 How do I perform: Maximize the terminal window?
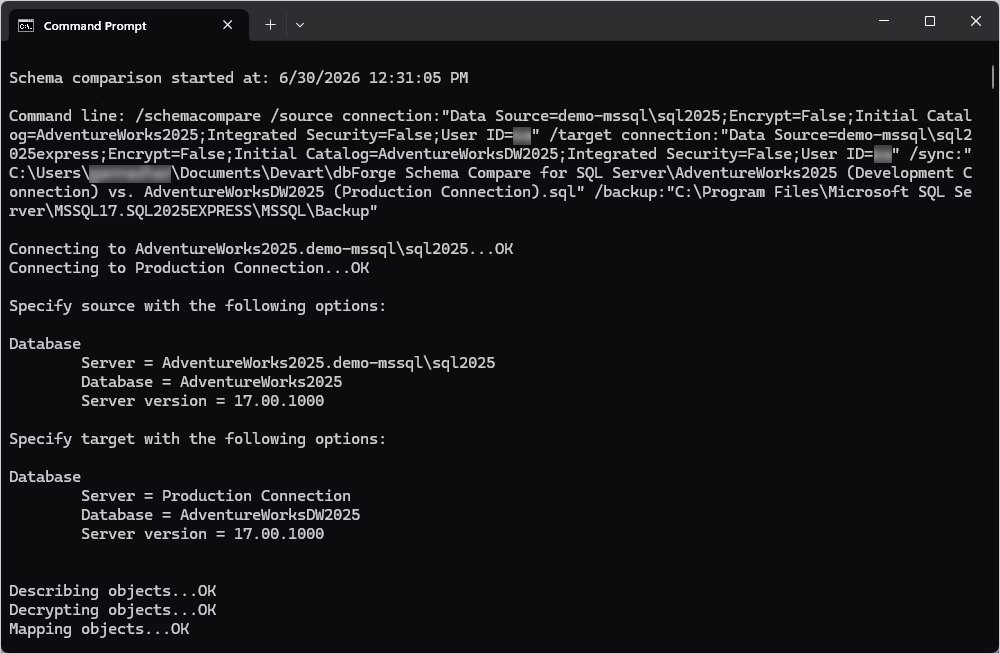pos(930,21)
